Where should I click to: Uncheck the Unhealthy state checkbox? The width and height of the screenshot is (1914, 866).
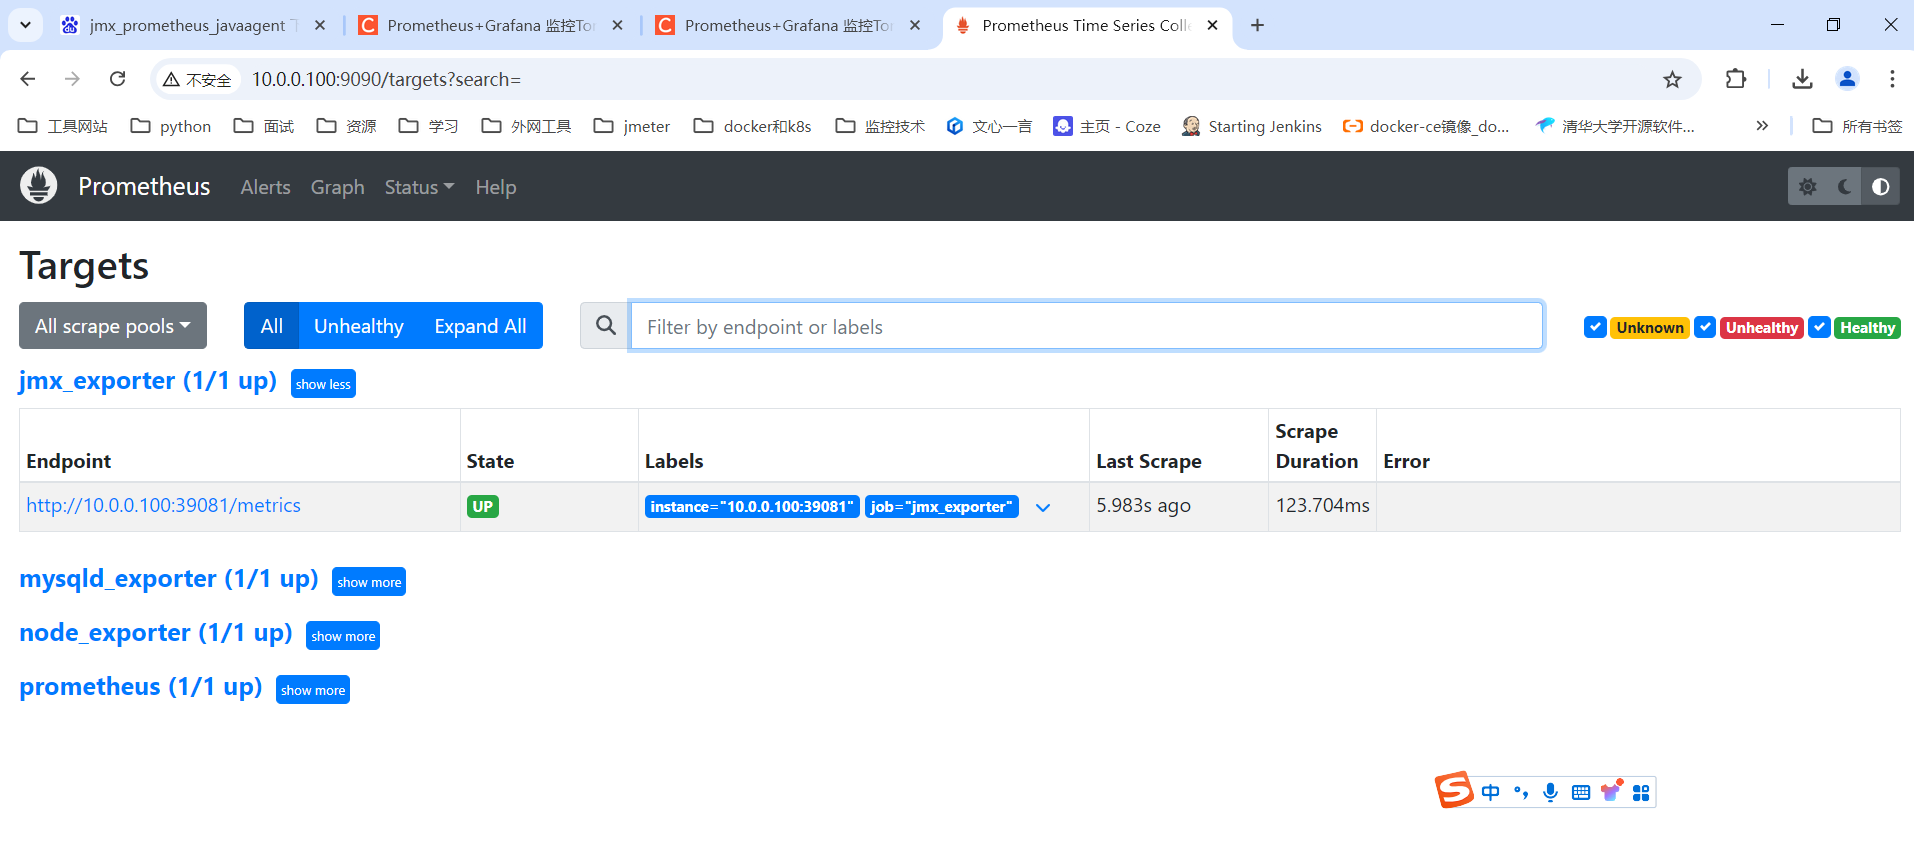1705,327
